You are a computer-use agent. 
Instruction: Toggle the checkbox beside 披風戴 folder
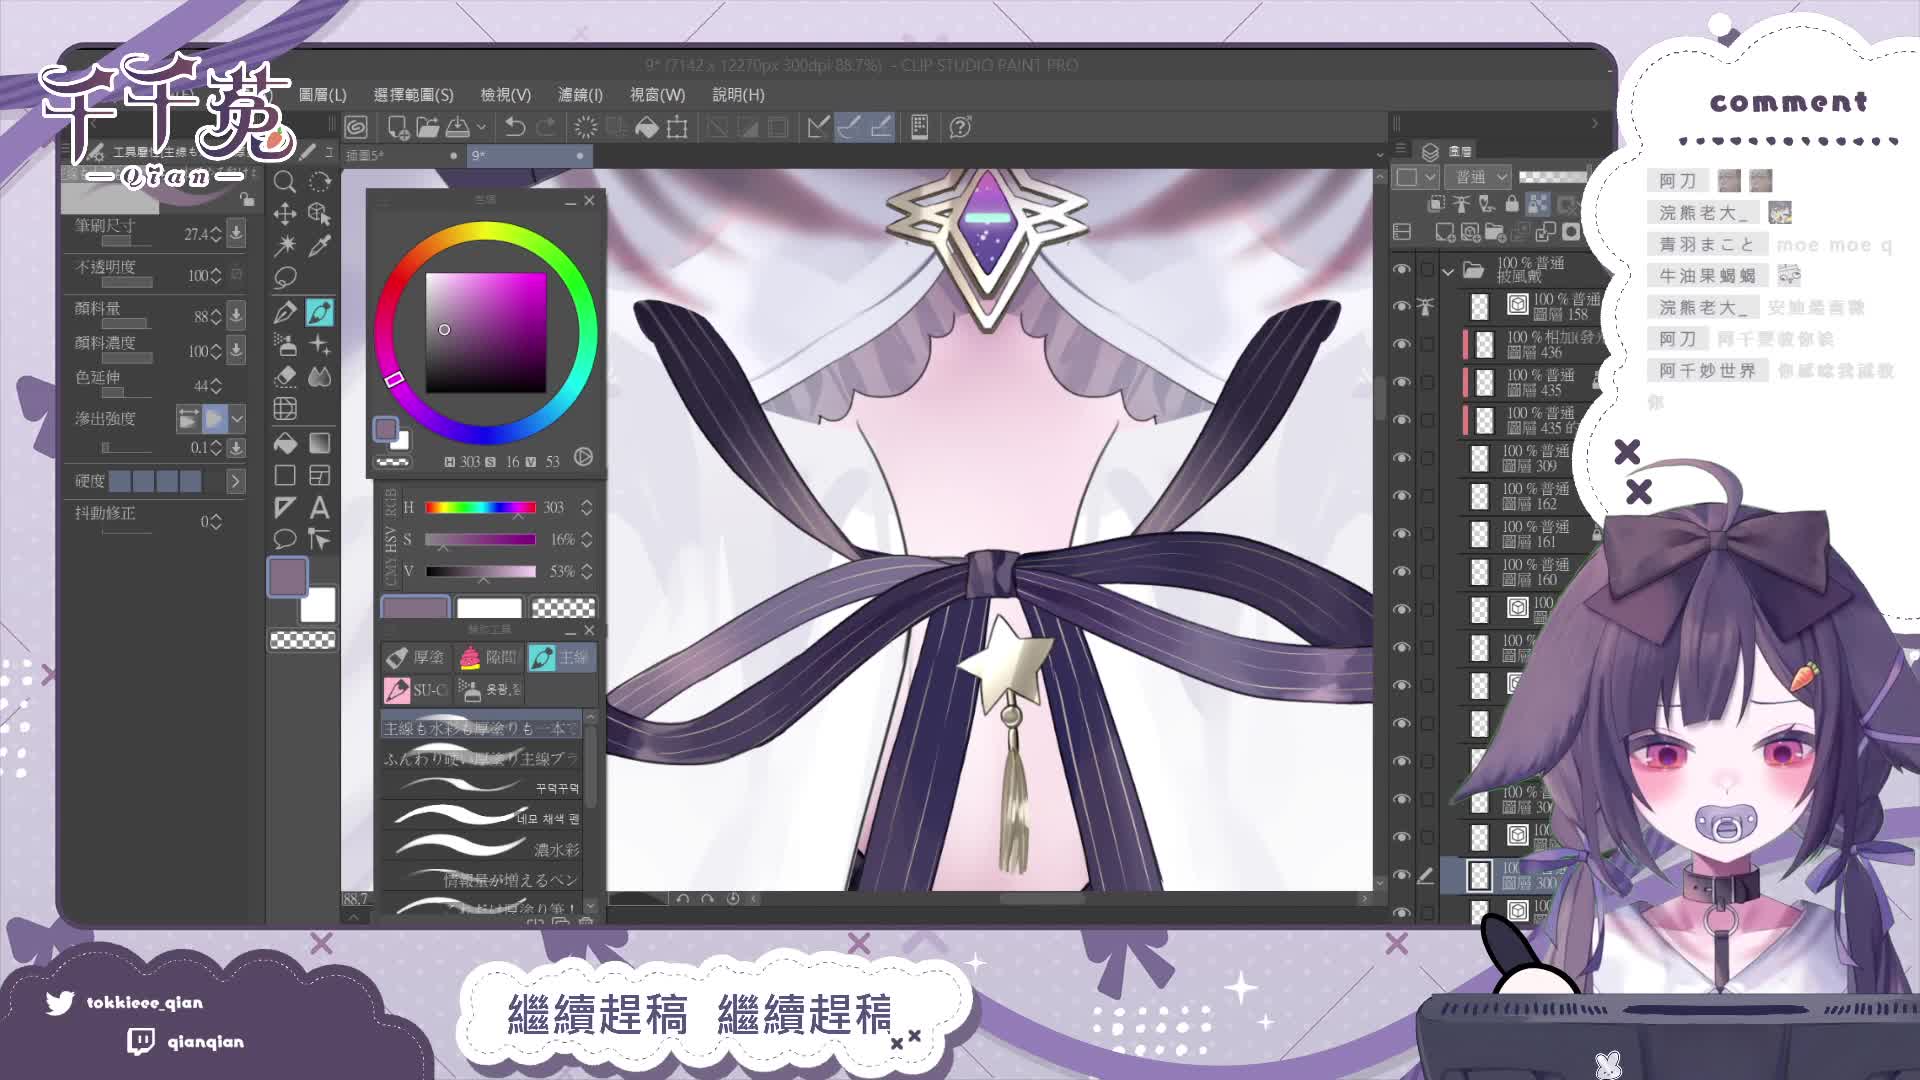[1428, 269]
